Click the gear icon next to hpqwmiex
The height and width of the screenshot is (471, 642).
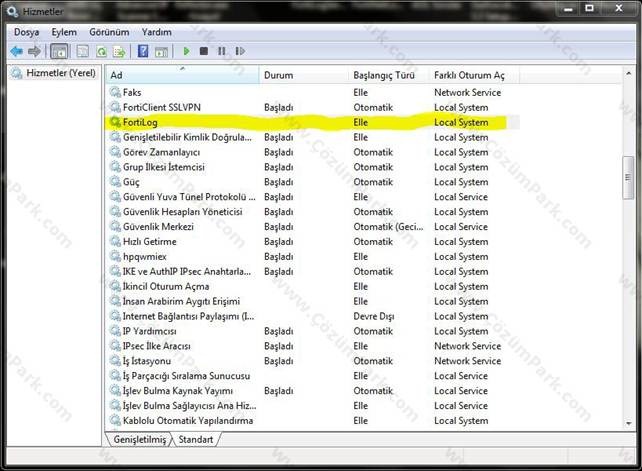pyautogui.click(x=115, y=256)
